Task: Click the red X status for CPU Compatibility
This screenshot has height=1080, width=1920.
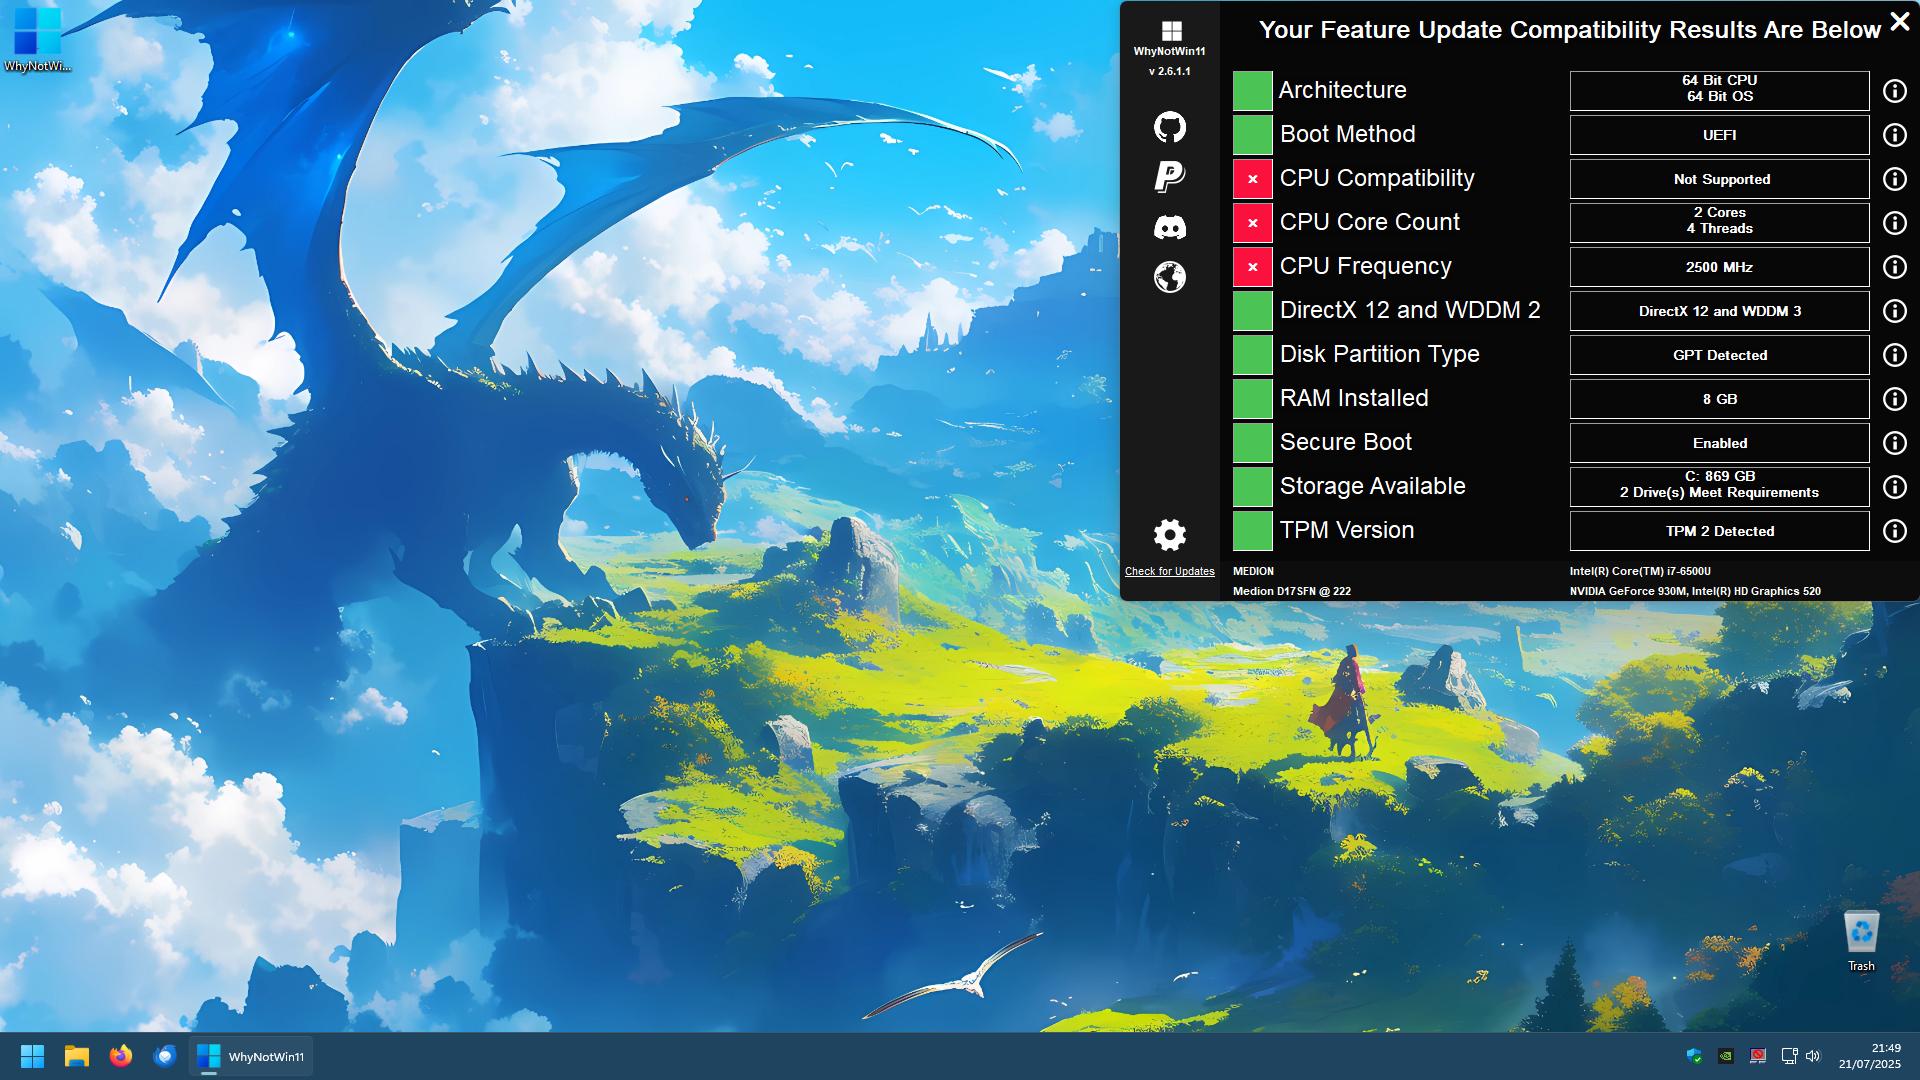Action: click(x=1252, y=179)
